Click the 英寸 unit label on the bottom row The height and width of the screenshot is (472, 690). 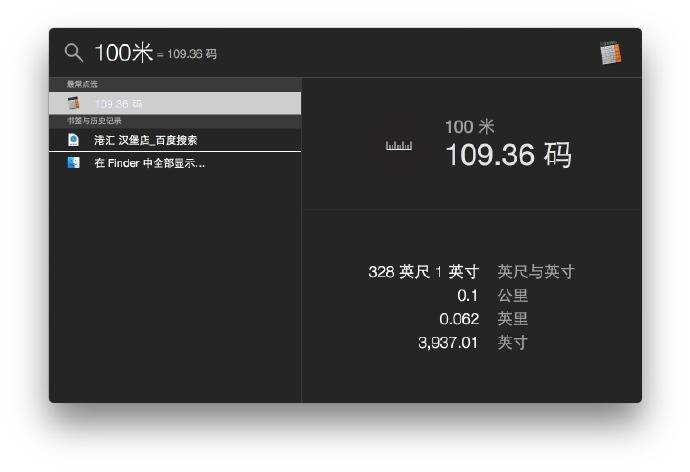pyautogui.click(x=512, y=343)
